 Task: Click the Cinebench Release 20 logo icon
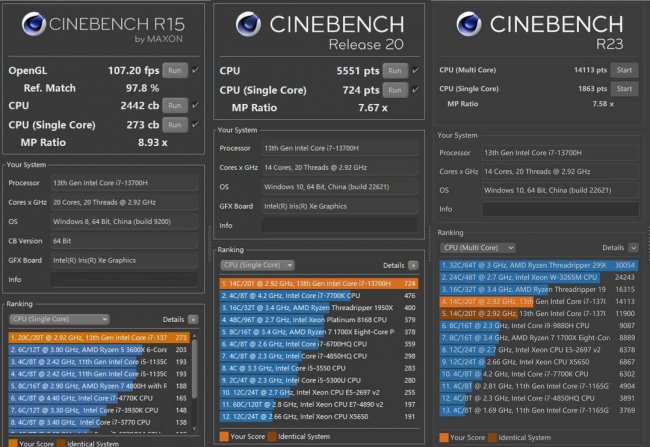click(248, 24)
